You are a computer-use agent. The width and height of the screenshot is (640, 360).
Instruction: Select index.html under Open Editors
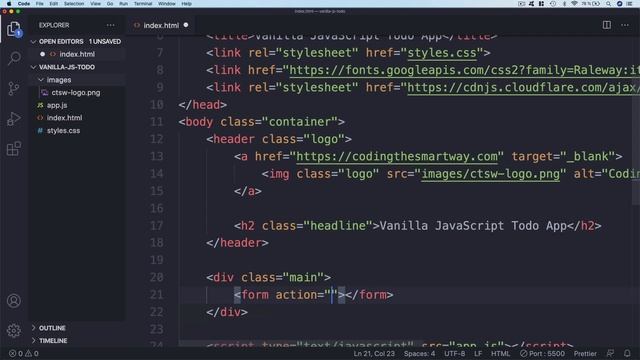click(x=77, y=54)
